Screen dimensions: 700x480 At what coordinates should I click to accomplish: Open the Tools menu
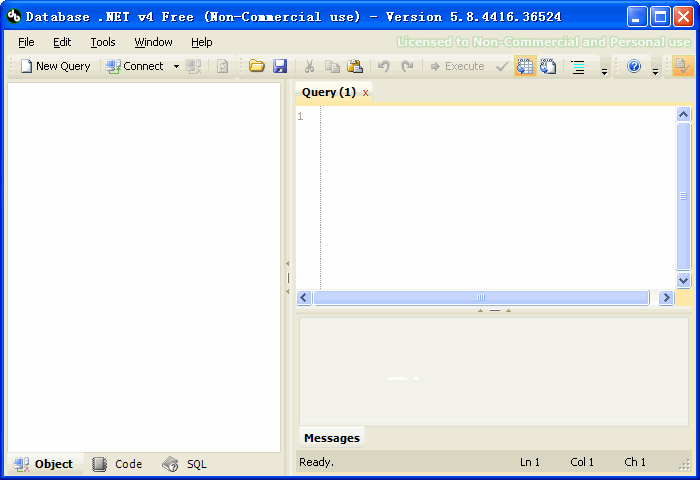coord(103,42)
